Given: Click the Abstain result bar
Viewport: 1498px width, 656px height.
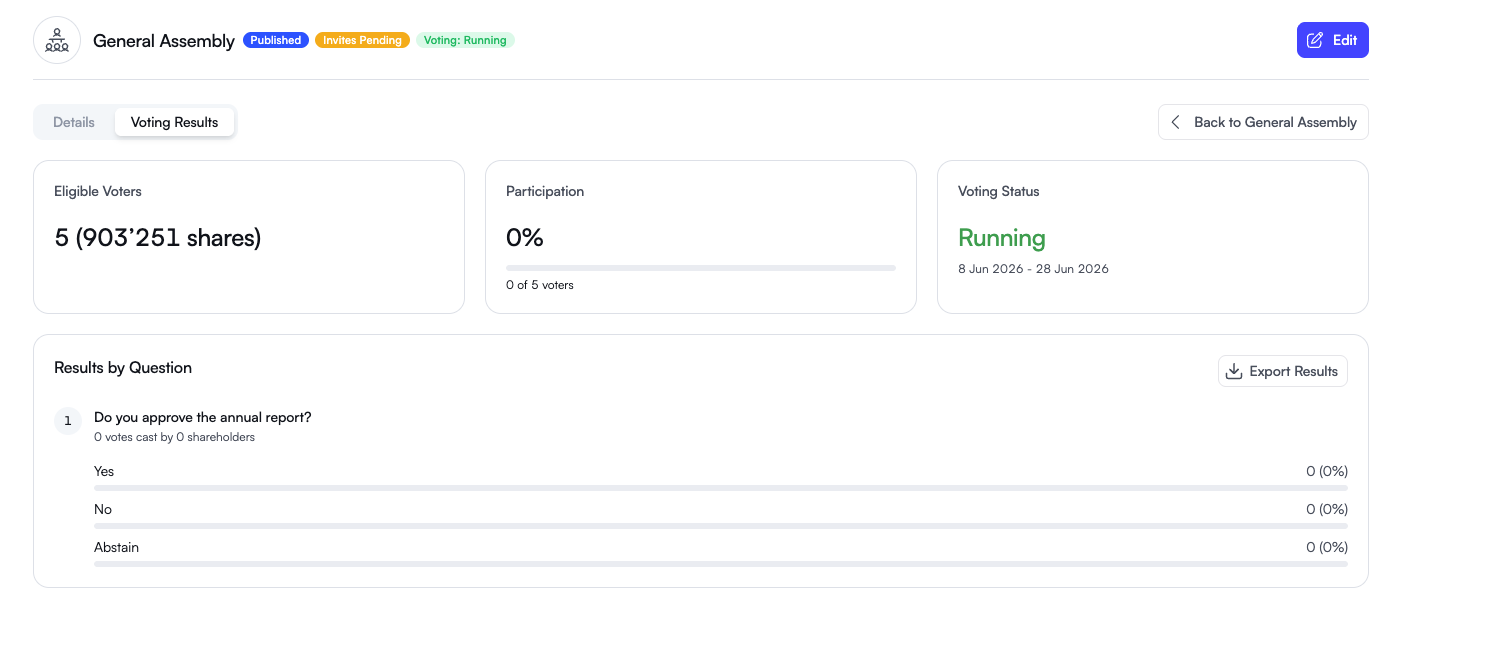Looking at the screenshot, I should [720, 564].
